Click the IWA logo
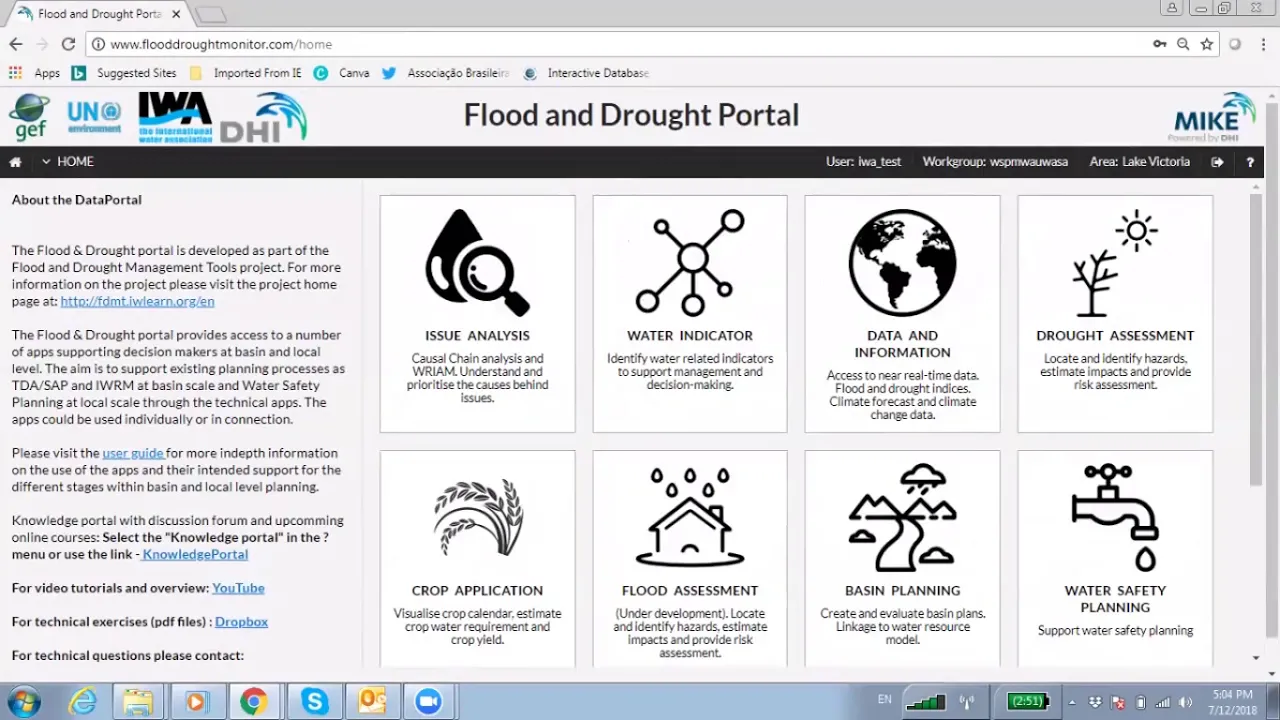 point(175,117)
